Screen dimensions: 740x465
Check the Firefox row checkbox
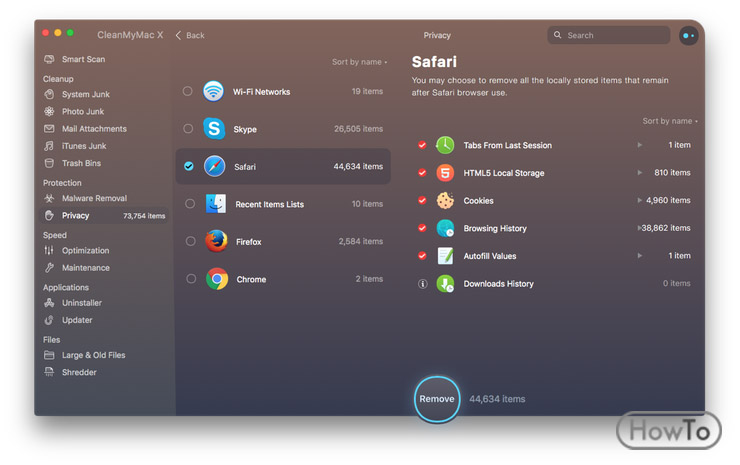[190, 241]
